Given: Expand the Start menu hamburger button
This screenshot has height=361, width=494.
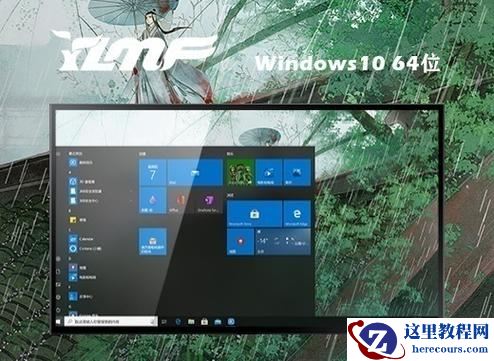Looking at the screenshot, I should click(58, 154).
